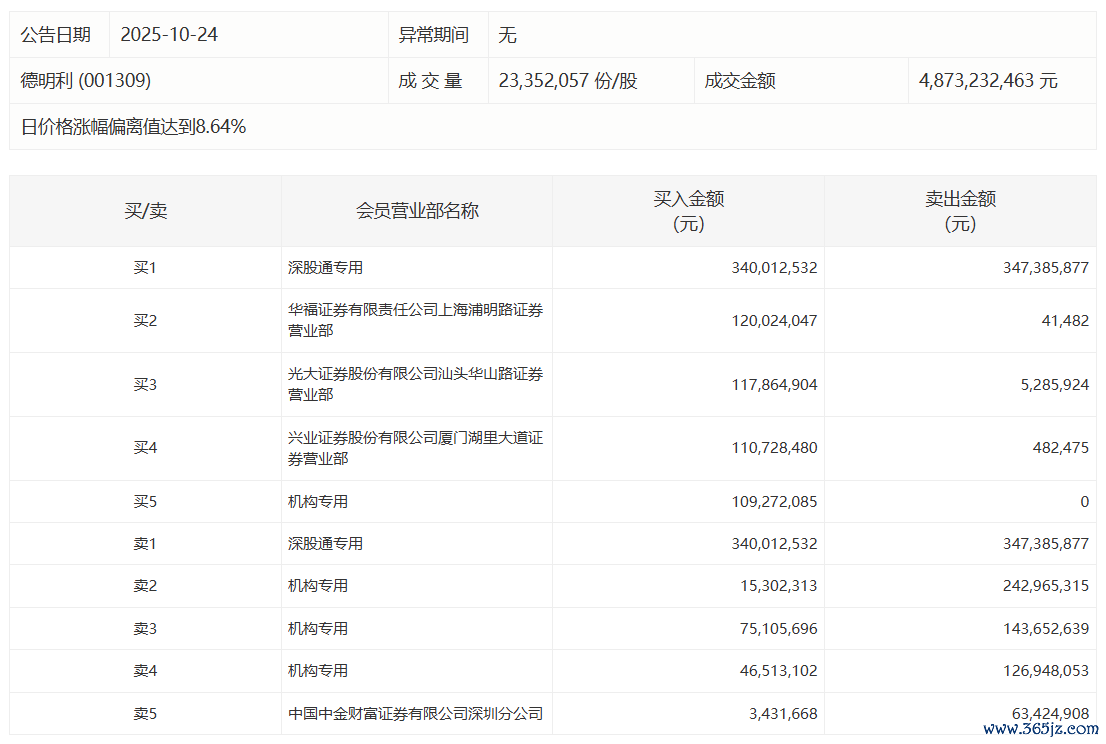Click the 成交金额 value 4,873,232,463 元
Screen dimensions: 1106x744
coord(988,81)
